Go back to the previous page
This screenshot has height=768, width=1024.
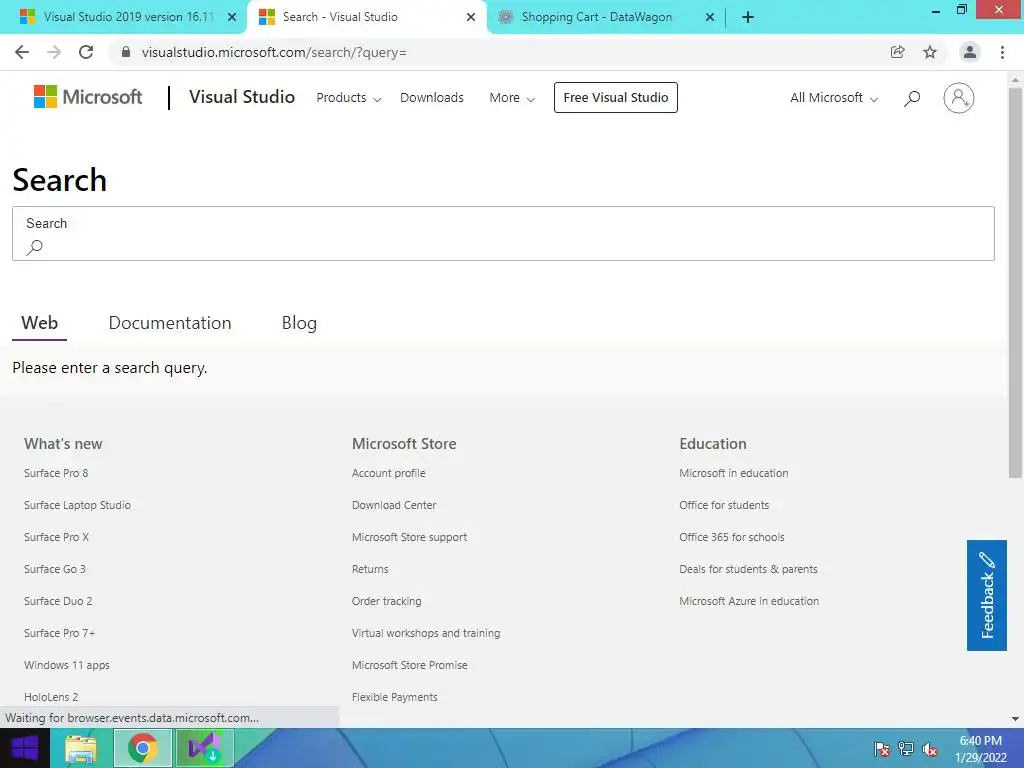[22, 52]
